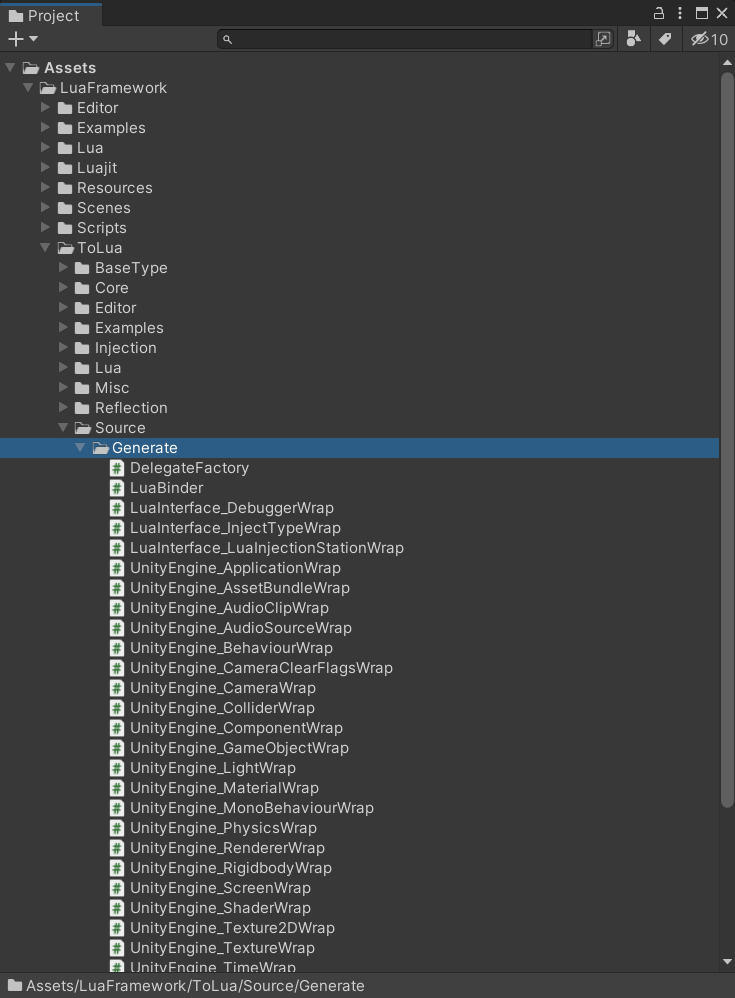Click the vertical scrollbar thumb
Viewport: 735px width, 998px height.
pyautogui.click(x=727, y=440)
